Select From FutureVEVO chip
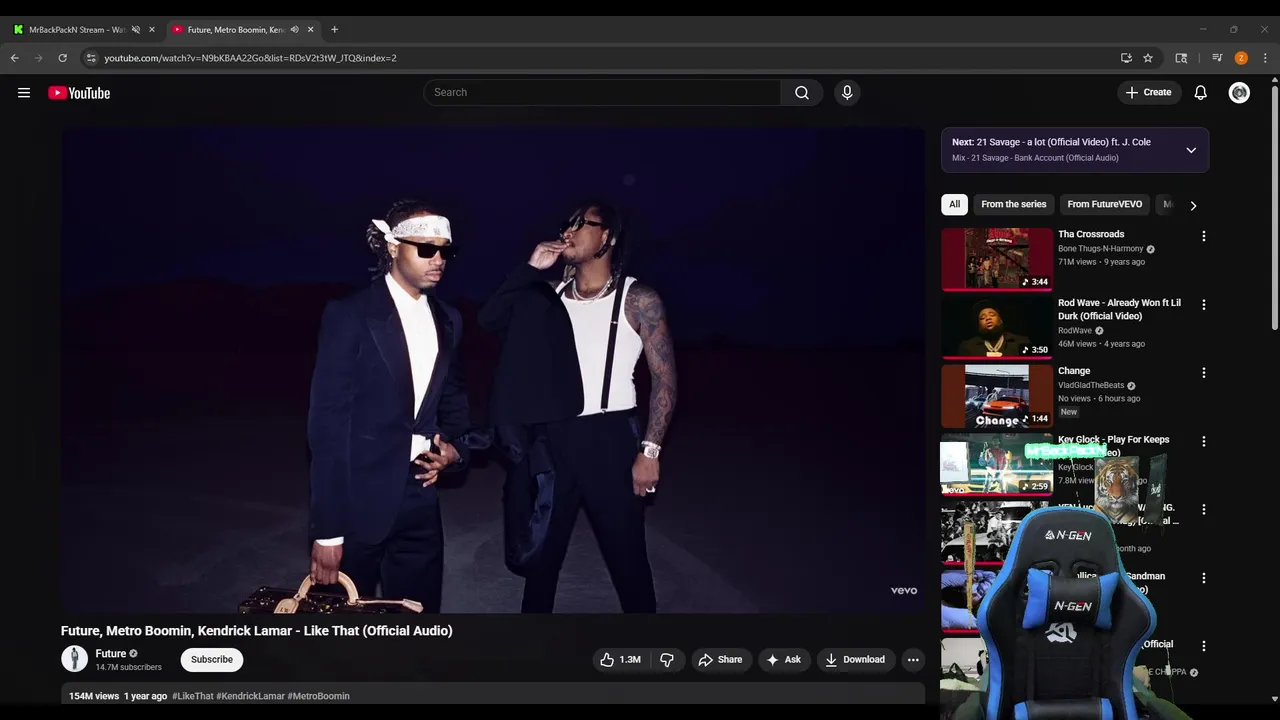Screen dimensions: 1280x720 (1104, 204)
